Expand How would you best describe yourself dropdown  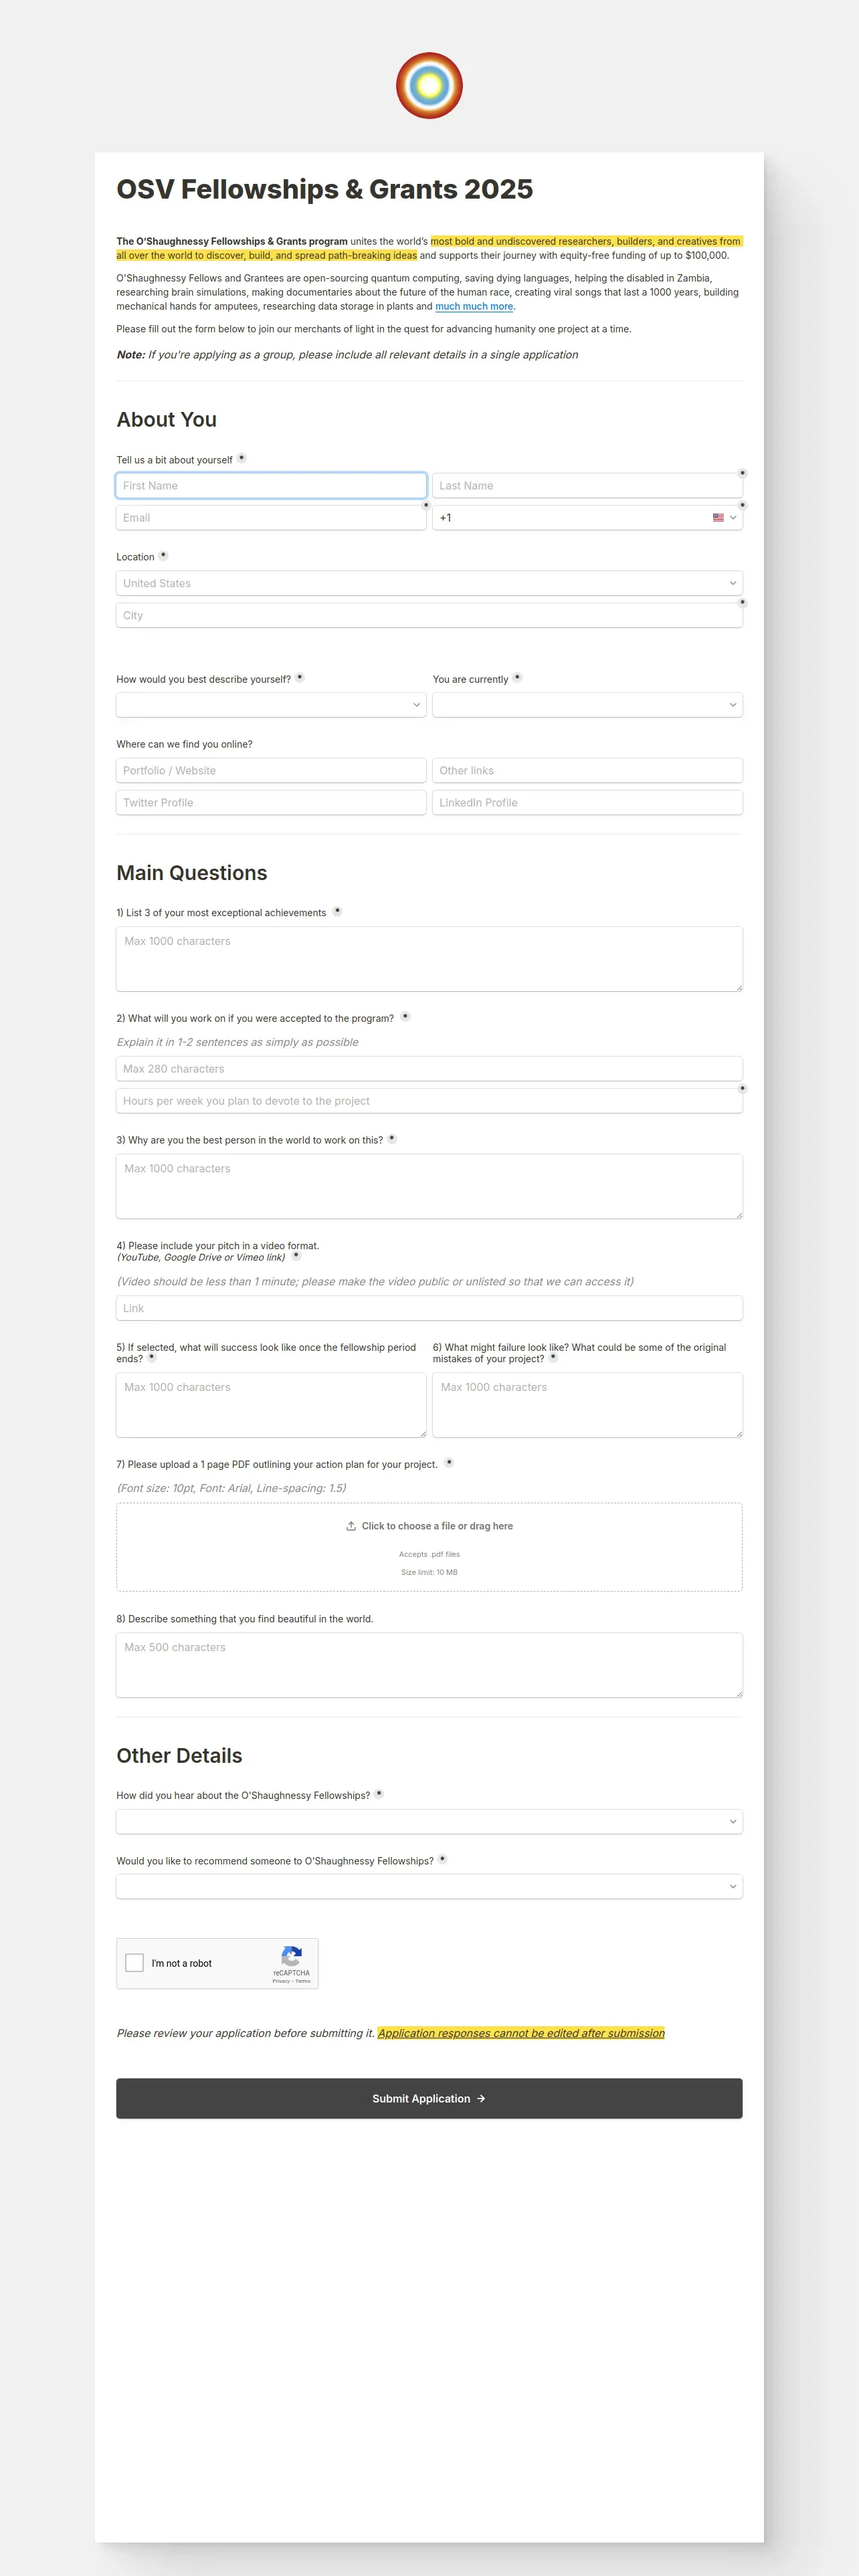(x=271, y=705)
